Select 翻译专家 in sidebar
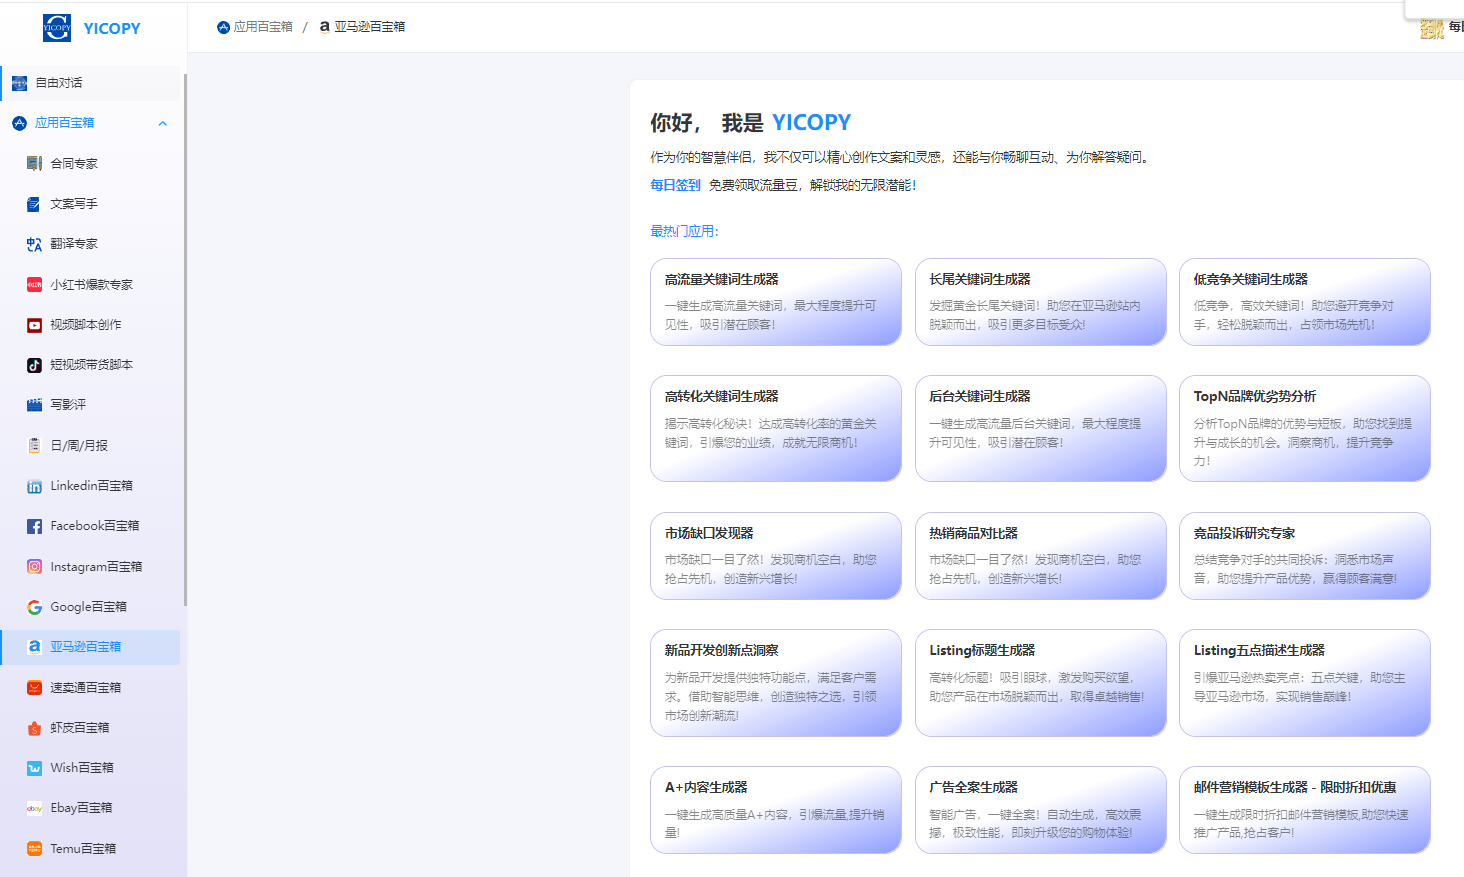1464x877 pixels. (90, 244)
